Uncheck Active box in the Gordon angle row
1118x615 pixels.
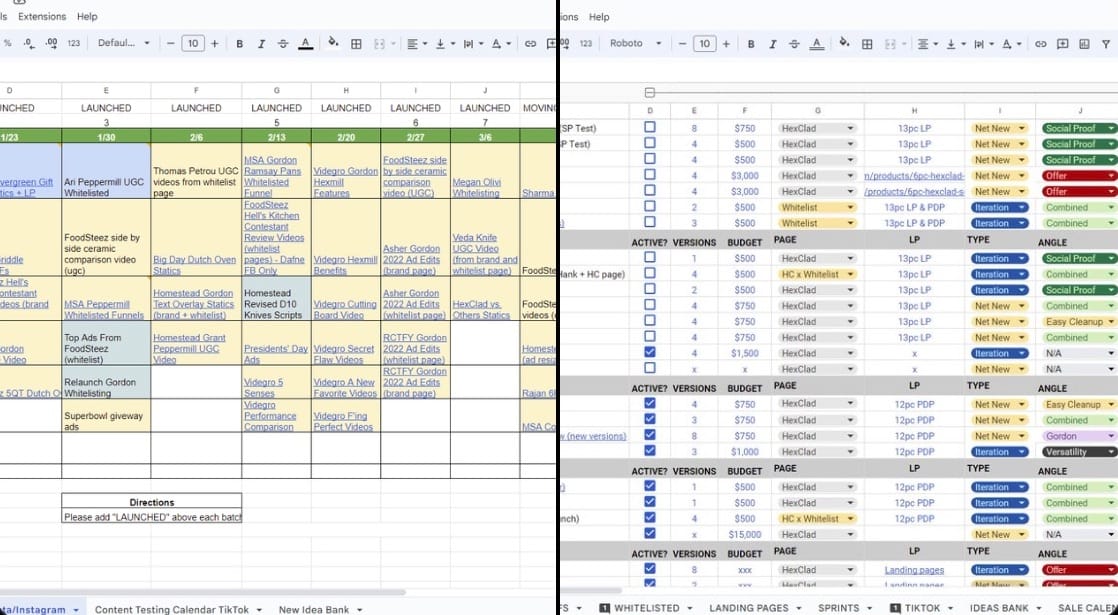tap(650, 435)
